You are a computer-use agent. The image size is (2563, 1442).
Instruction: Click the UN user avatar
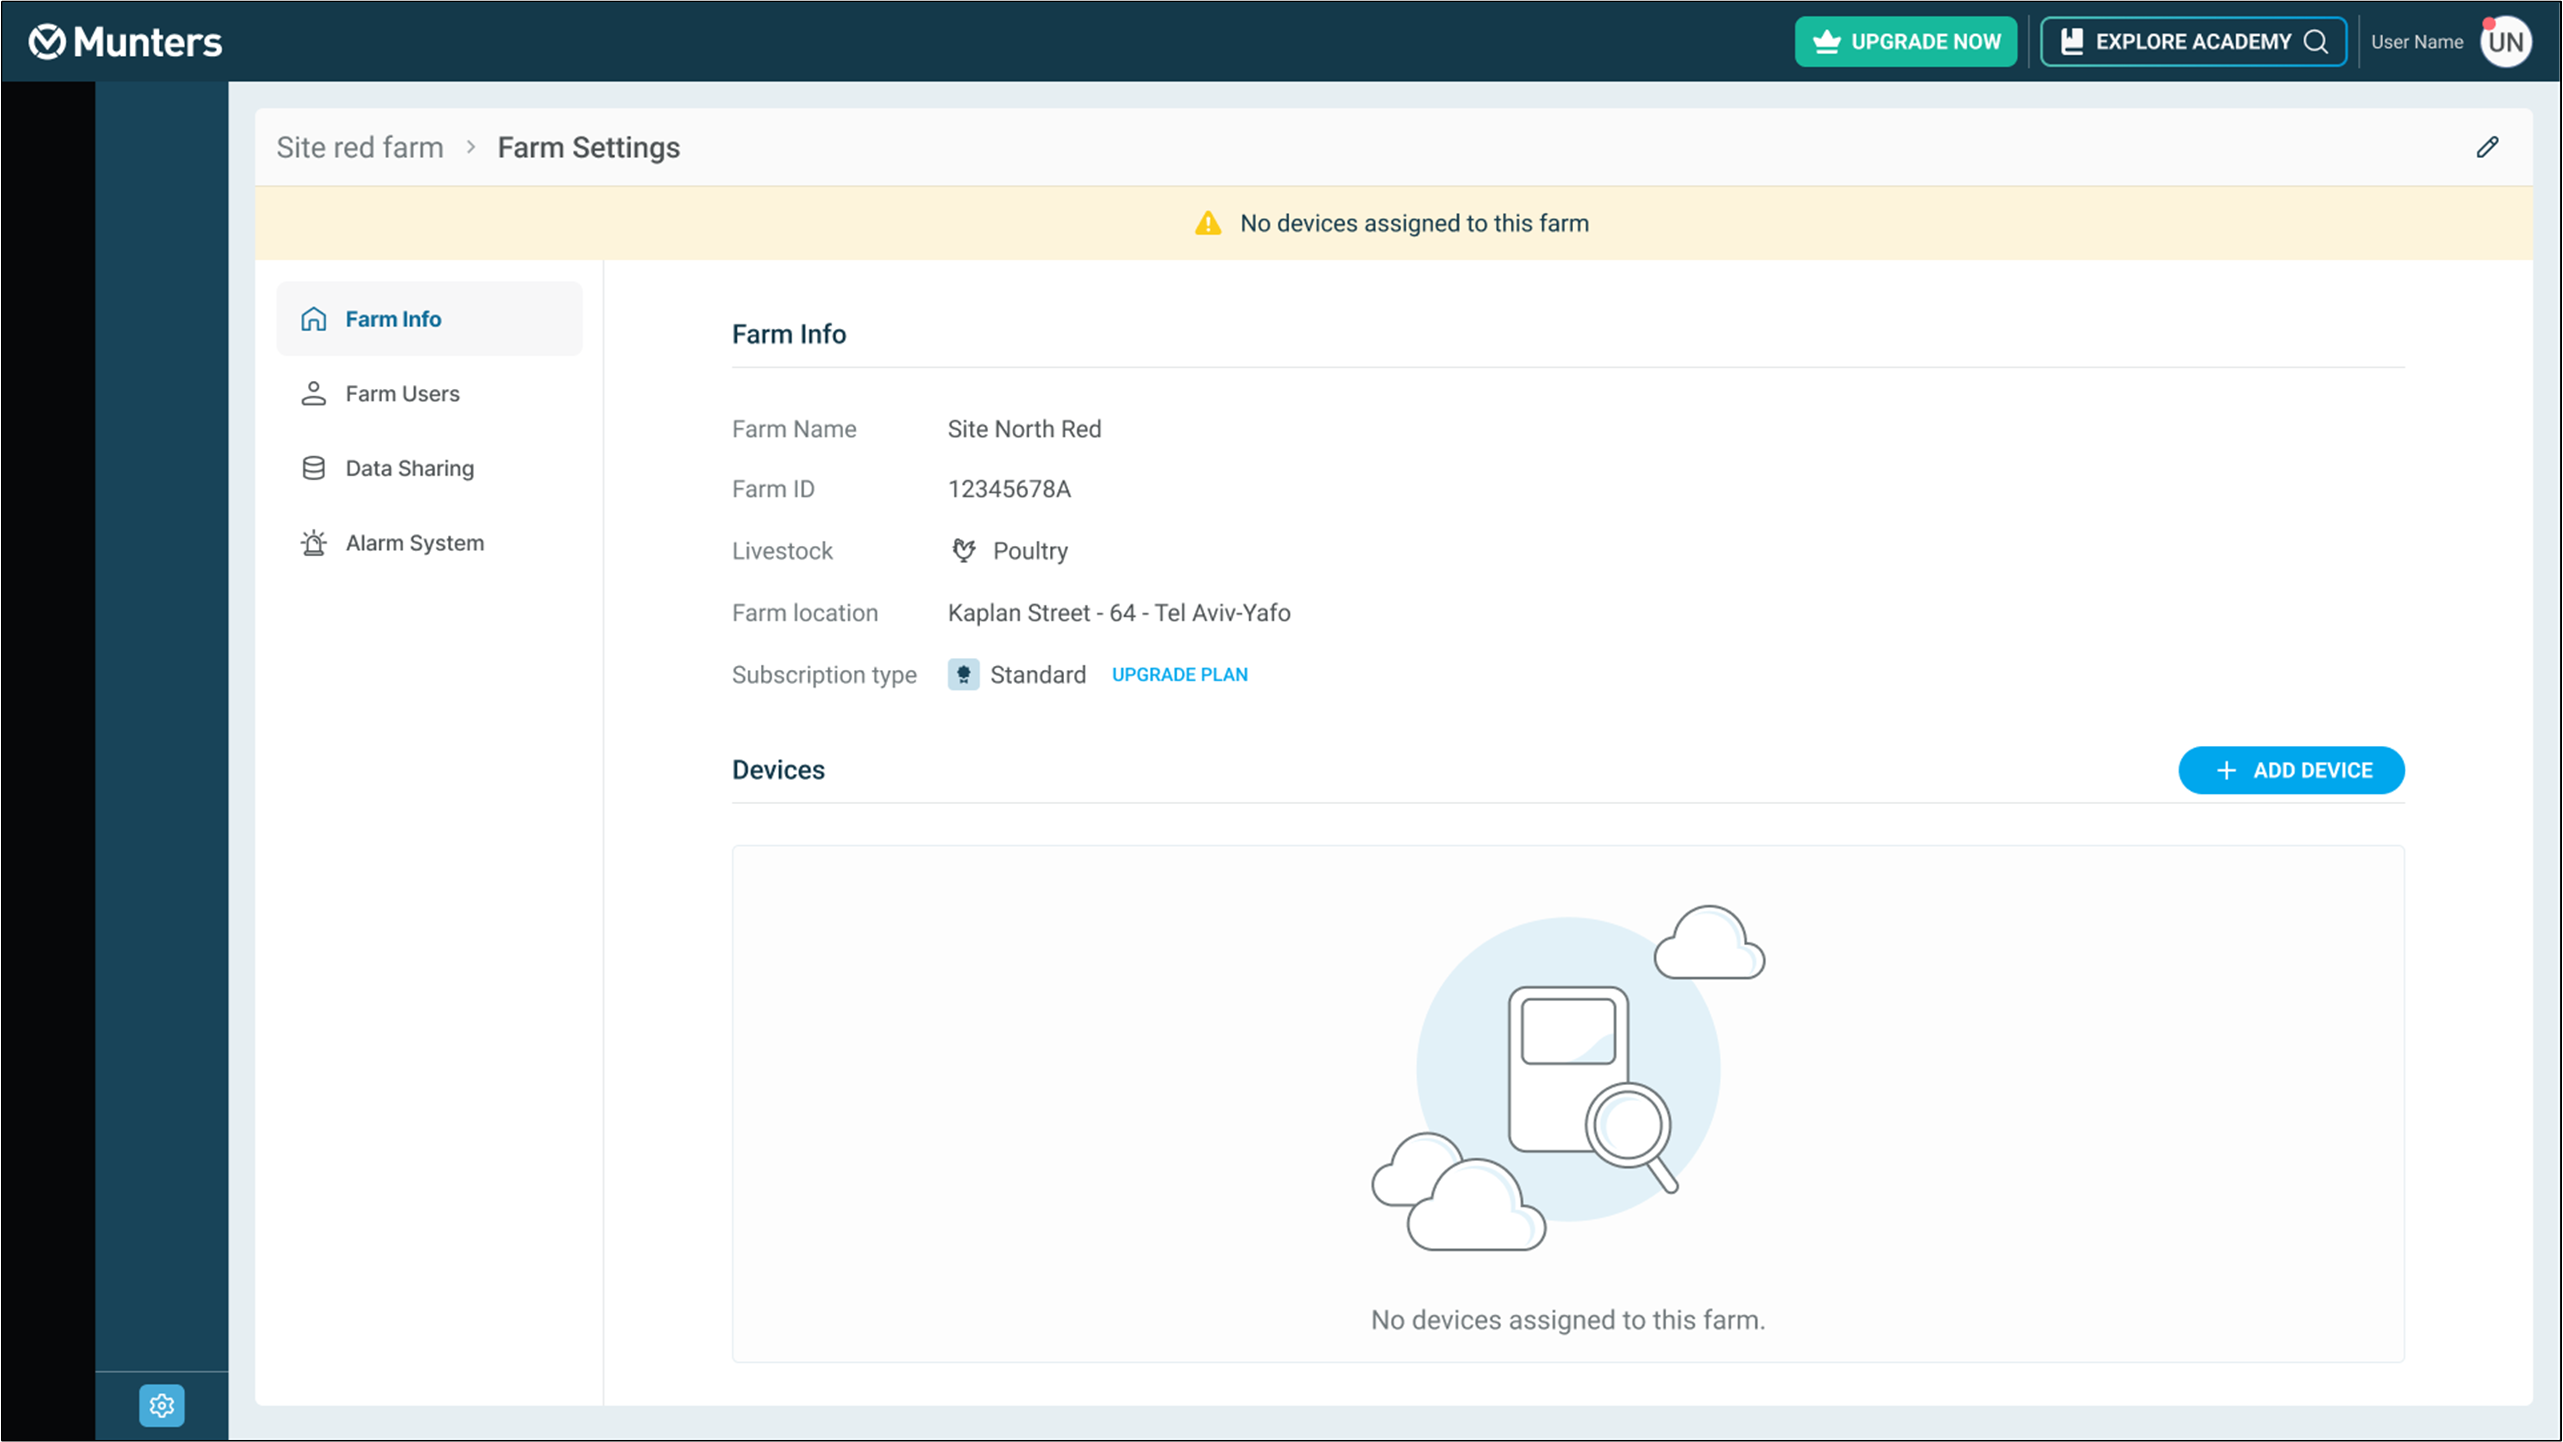coord(2505,42)
